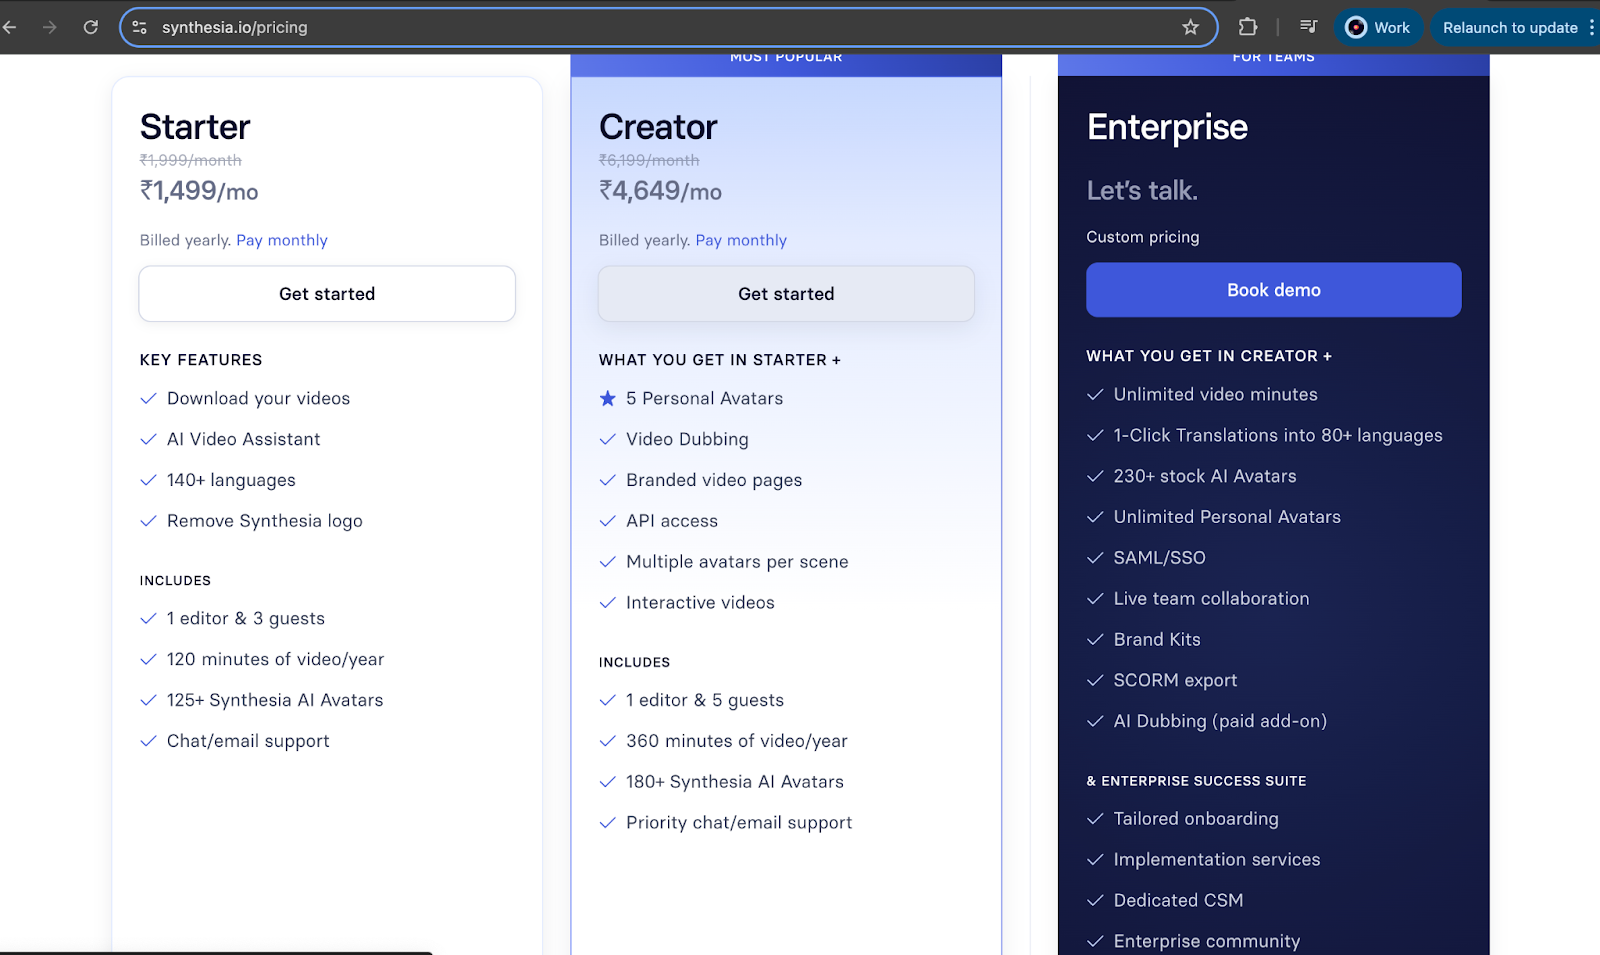Click the star icon beside 5 Personal Avatars
The image size is (1600, 955).
(607, 398)
